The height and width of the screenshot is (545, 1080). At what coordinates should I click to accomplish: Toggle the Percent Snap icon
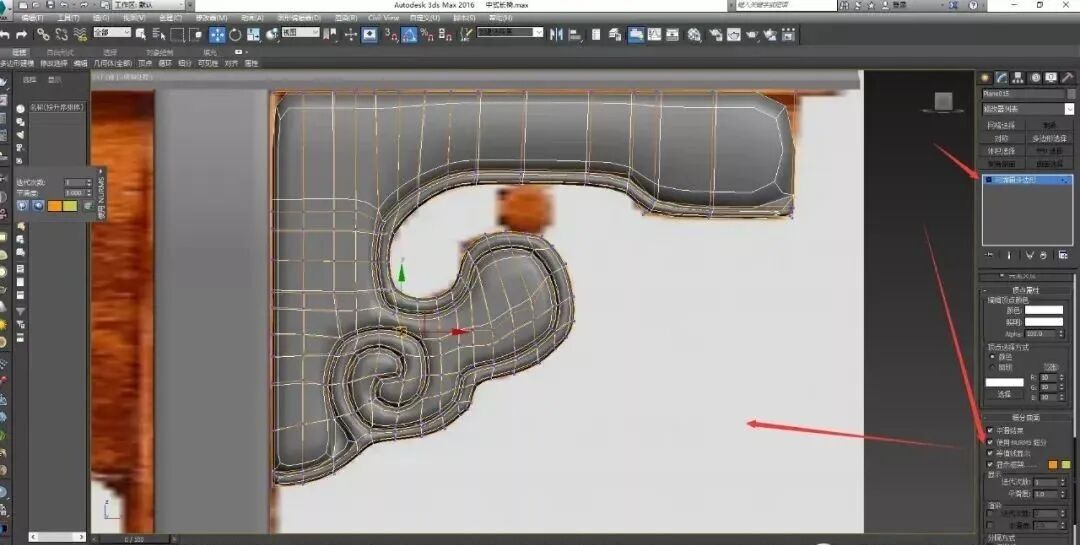click(427, 34)
